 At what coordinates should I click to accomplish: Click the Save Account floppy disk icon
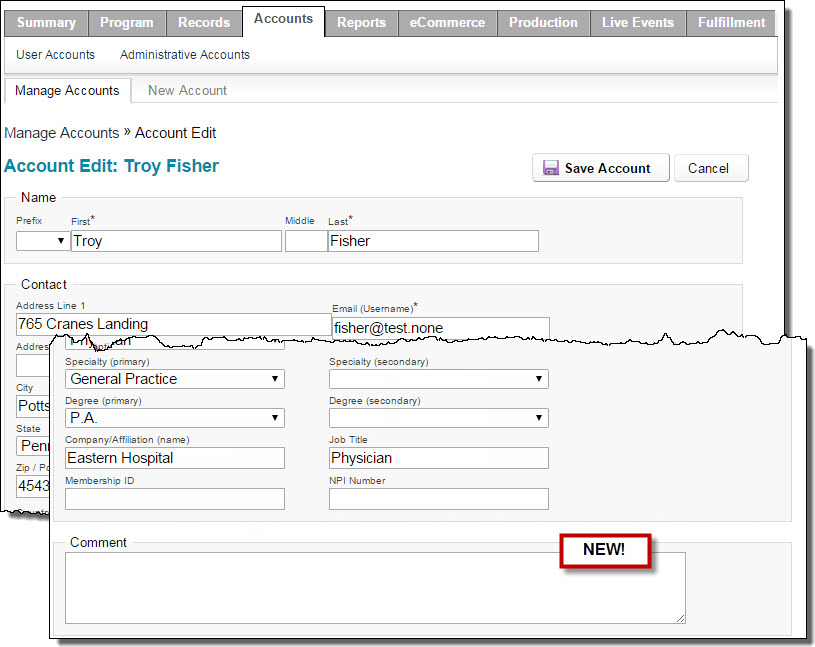[x=550, y=168]
